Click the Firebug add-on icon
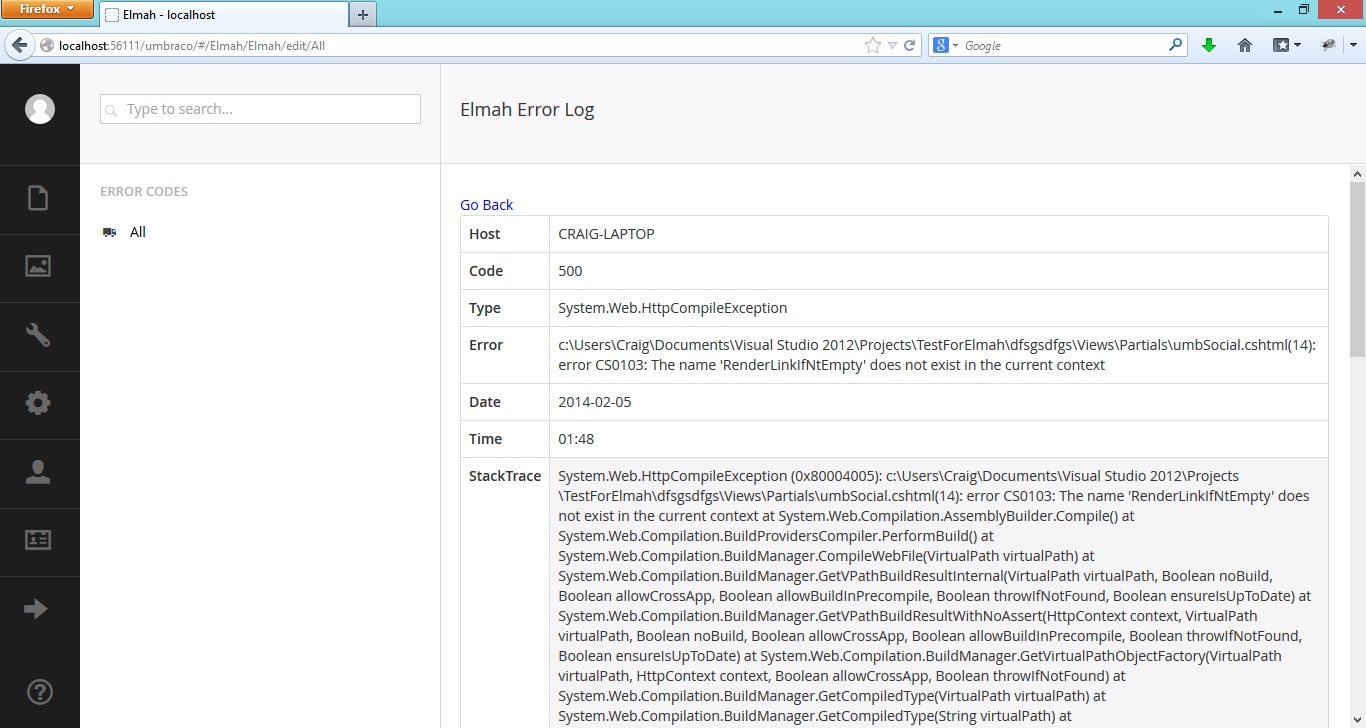The height and width of the screenshot is (728, 1366). pos(1328,45)
